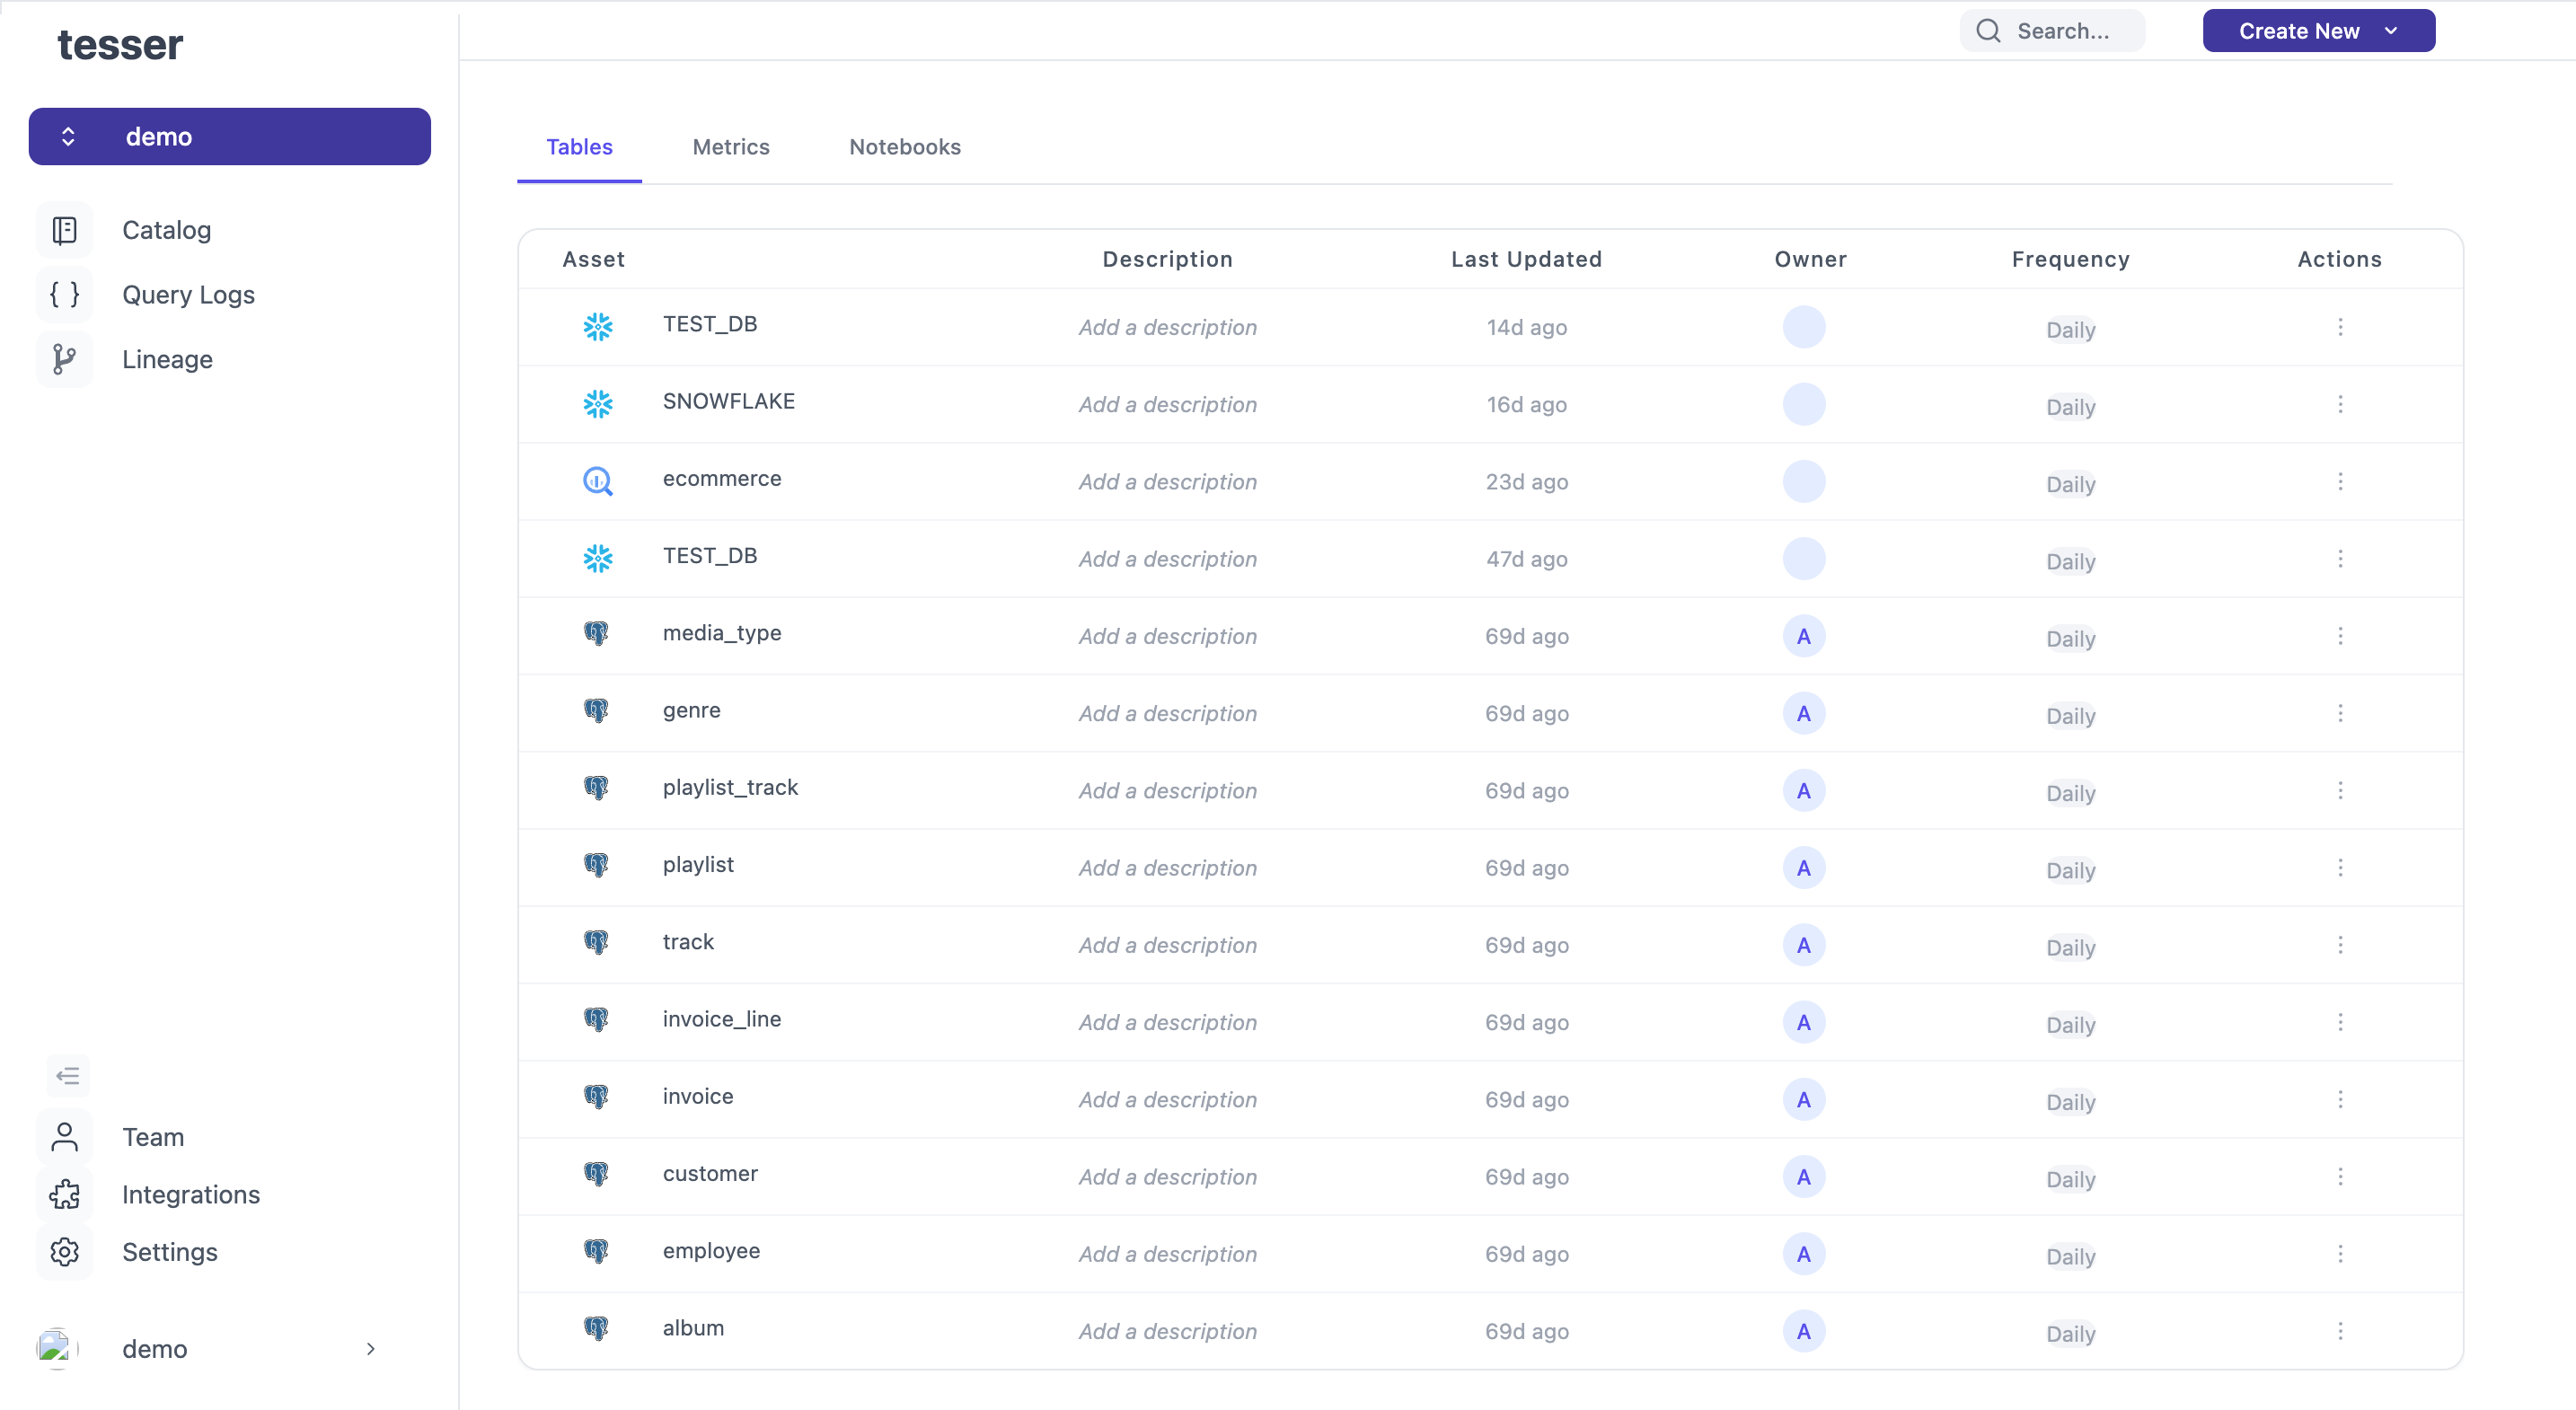Image resolution: width=2576 pixels, height=1410 pixels.
Task: Click the search magnifier icon
Action: pos(1988,31)
